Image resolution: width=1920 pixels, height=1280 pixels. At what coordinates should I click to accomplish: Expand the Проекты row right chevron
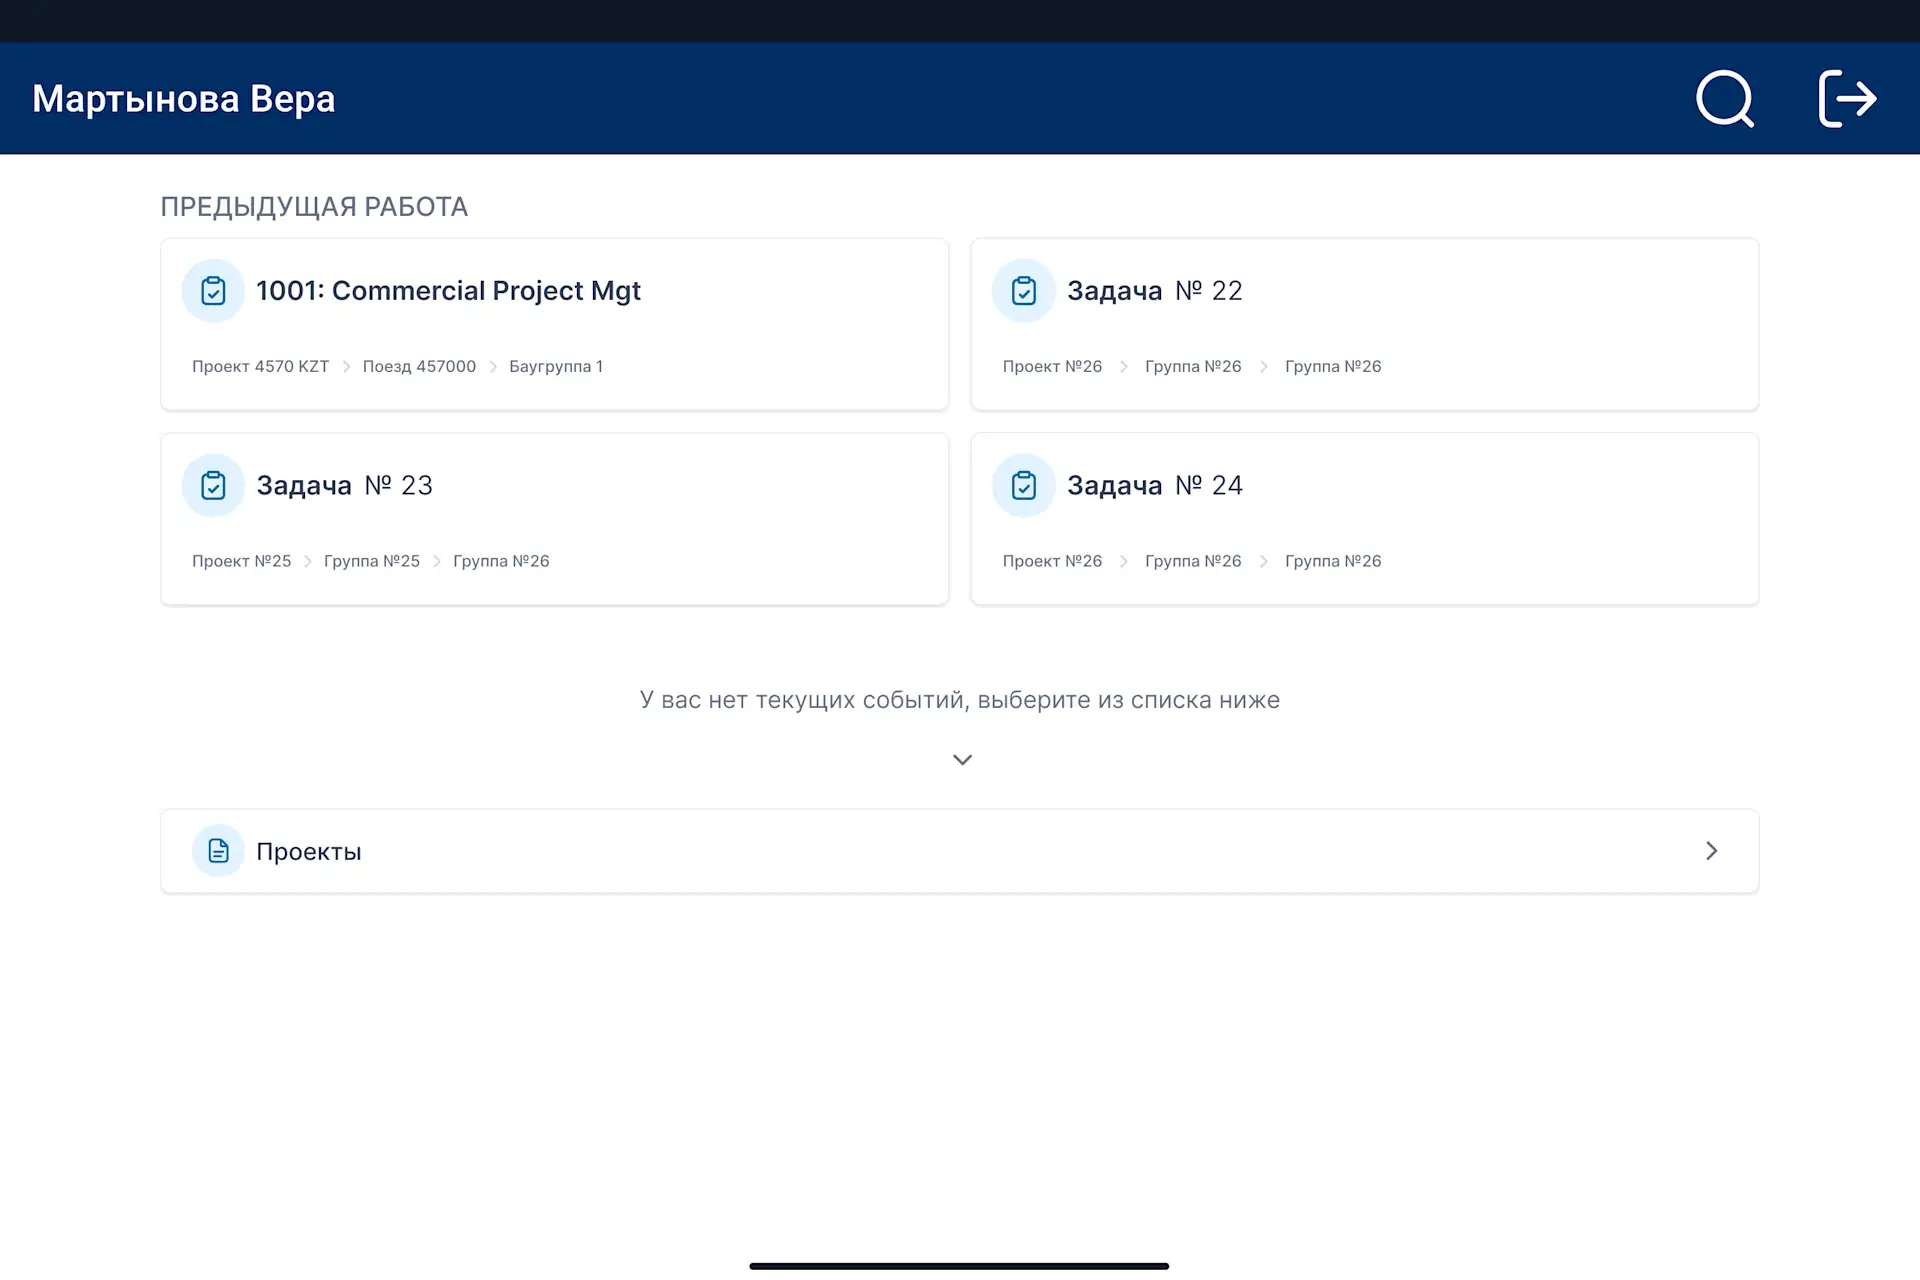coord(1711,851)
